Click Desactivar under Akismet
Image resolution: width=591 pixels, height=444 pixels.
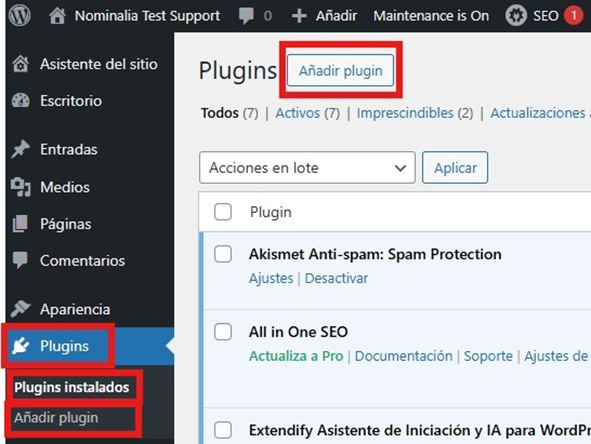tap(336, 279)
